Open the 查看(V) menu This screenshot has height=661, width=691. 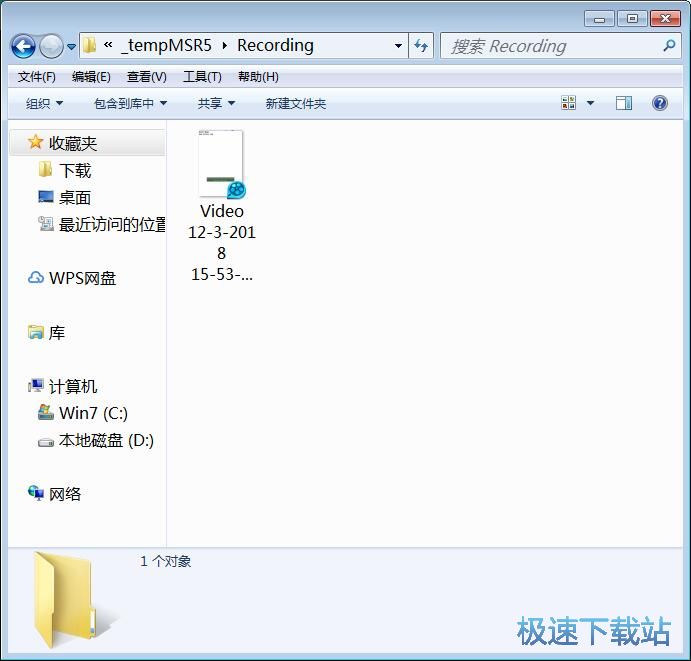pyautogui.click(x=147, y=77)
